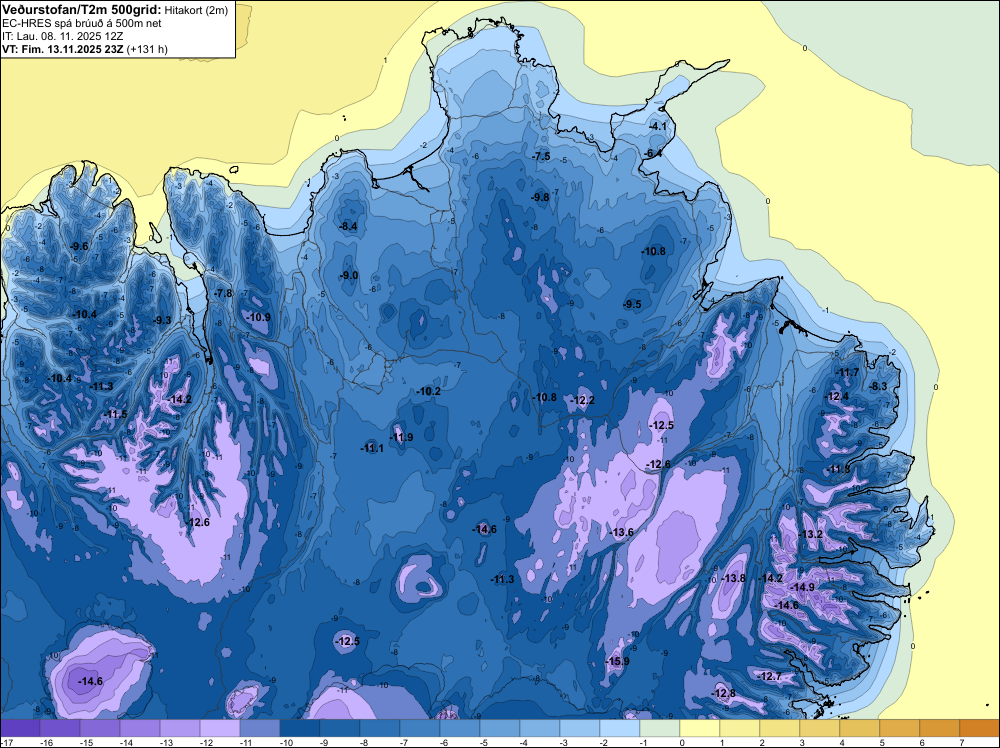The image size is (1000, 748).
Task: Click the title text Veðurstofan/T2m 500grid
Action: point(82,10)
